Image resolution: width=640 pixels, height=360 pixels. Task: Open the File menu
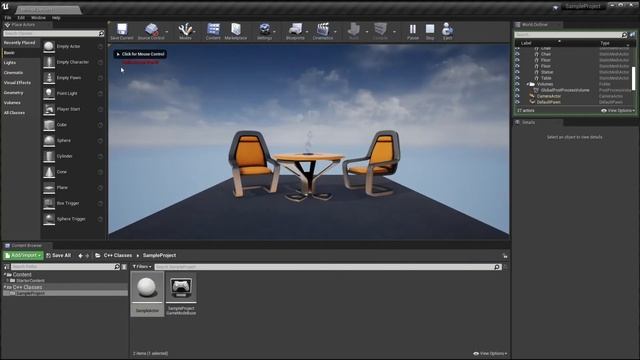click(8, 18)
